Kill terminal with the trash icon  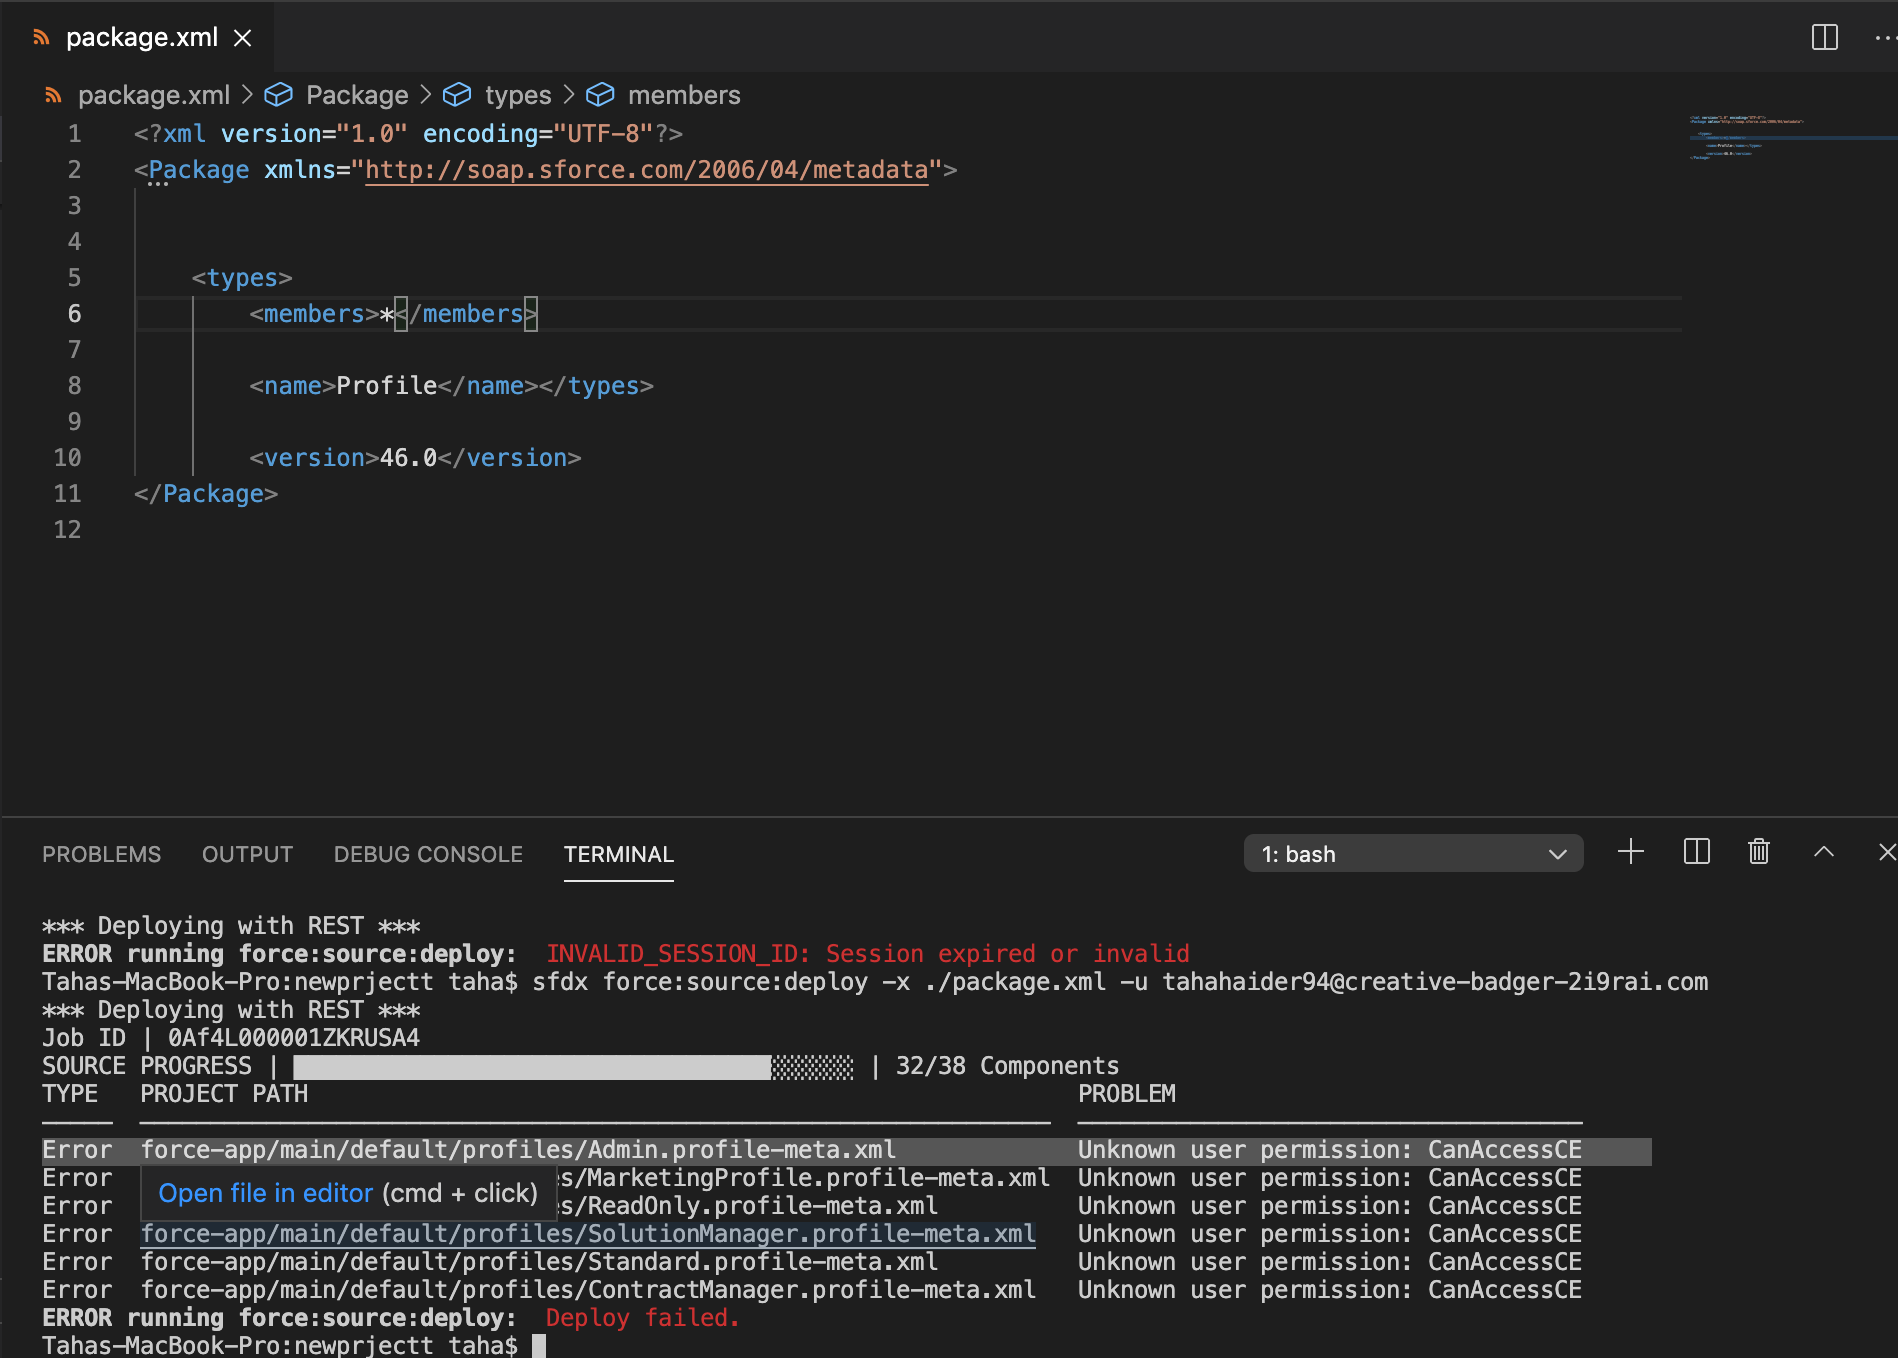(x=1759, y=852)
